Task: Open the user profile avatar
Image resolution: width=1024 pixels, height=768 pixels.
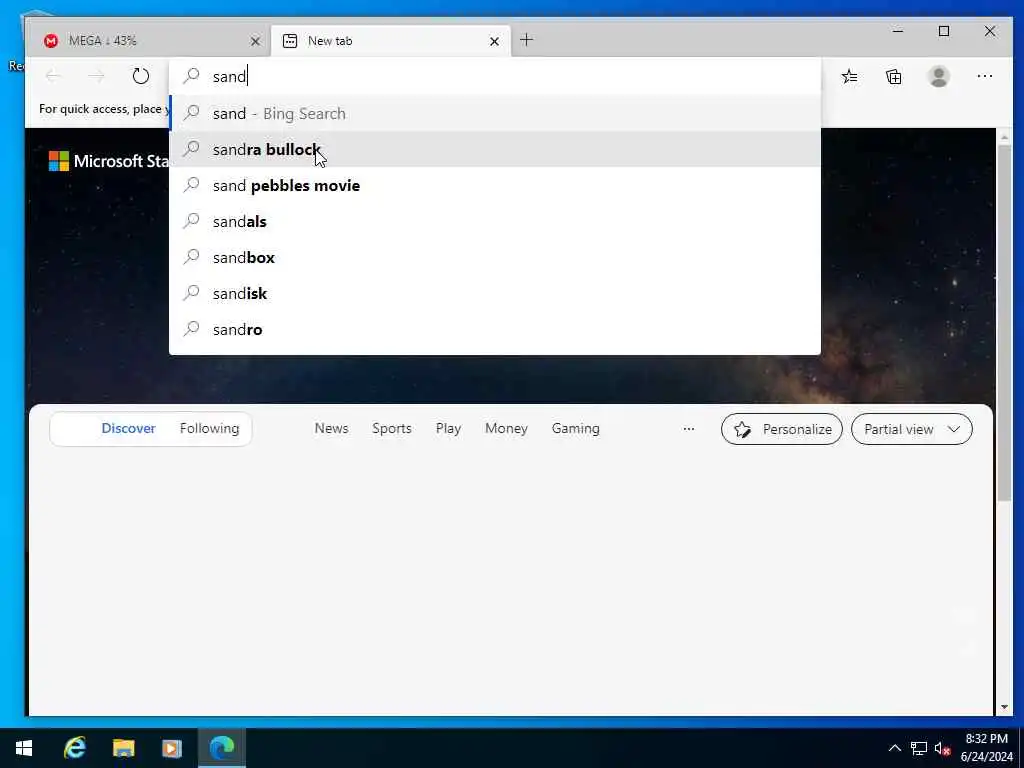Action: point(938,76)
